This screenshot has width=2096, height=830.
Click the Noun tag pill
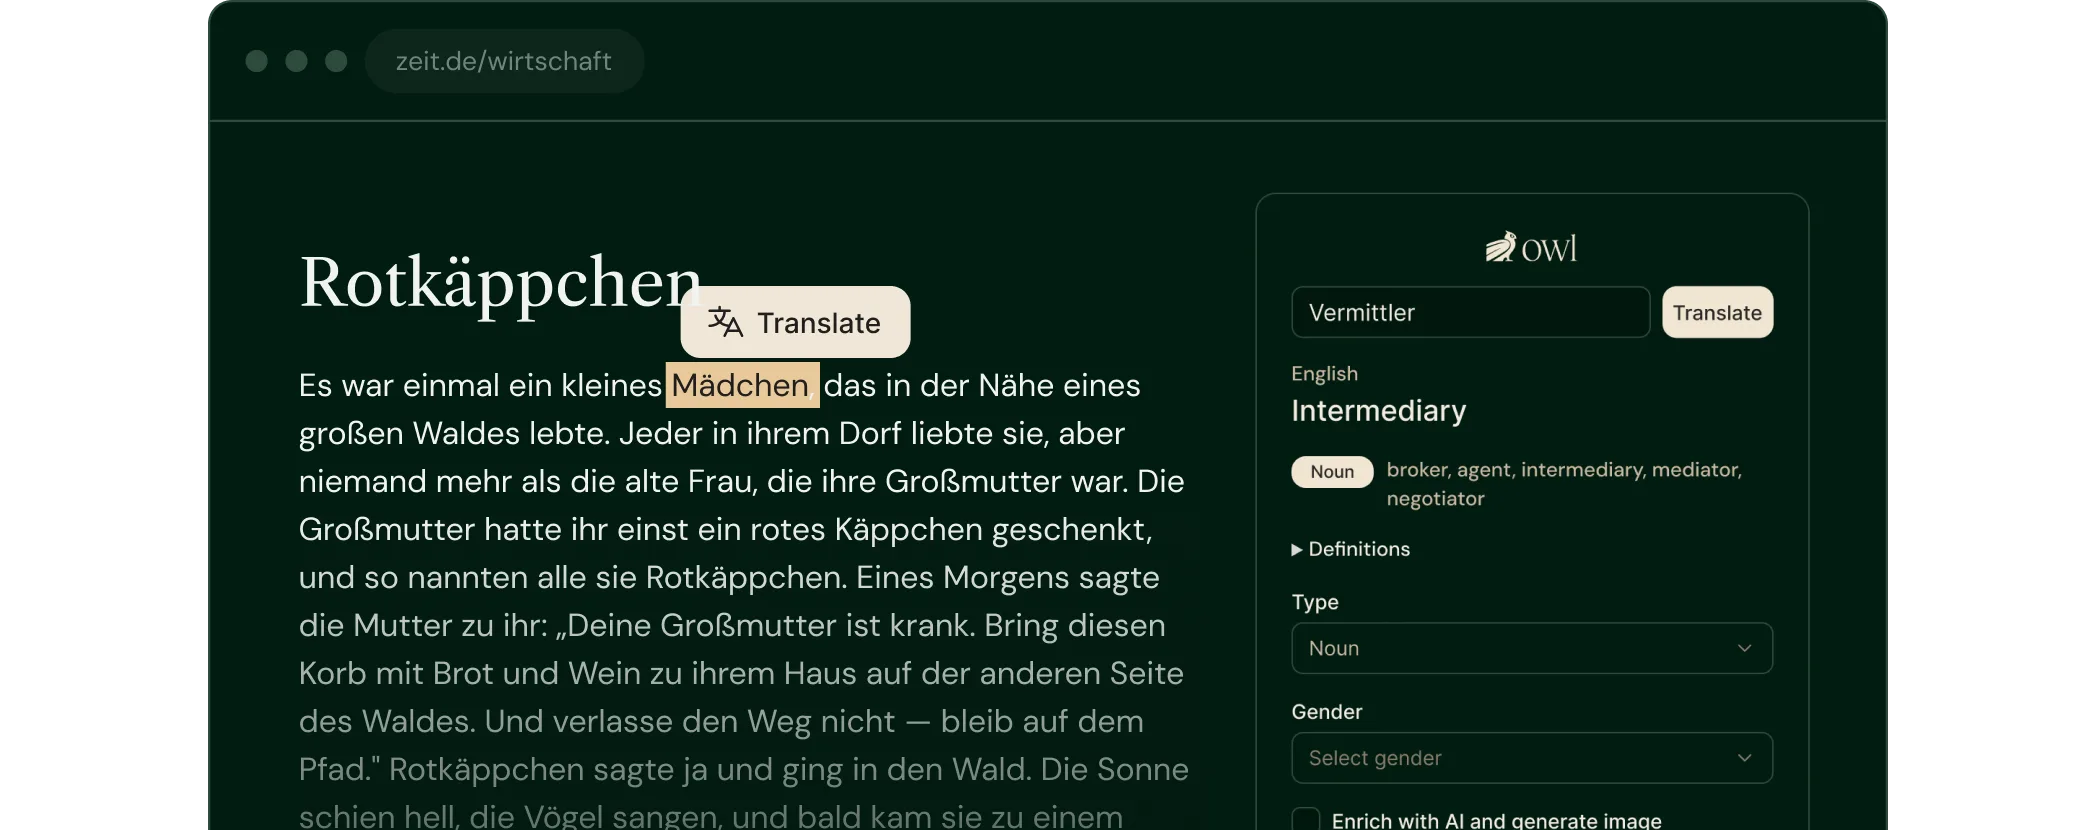[x=1332, y=471]
